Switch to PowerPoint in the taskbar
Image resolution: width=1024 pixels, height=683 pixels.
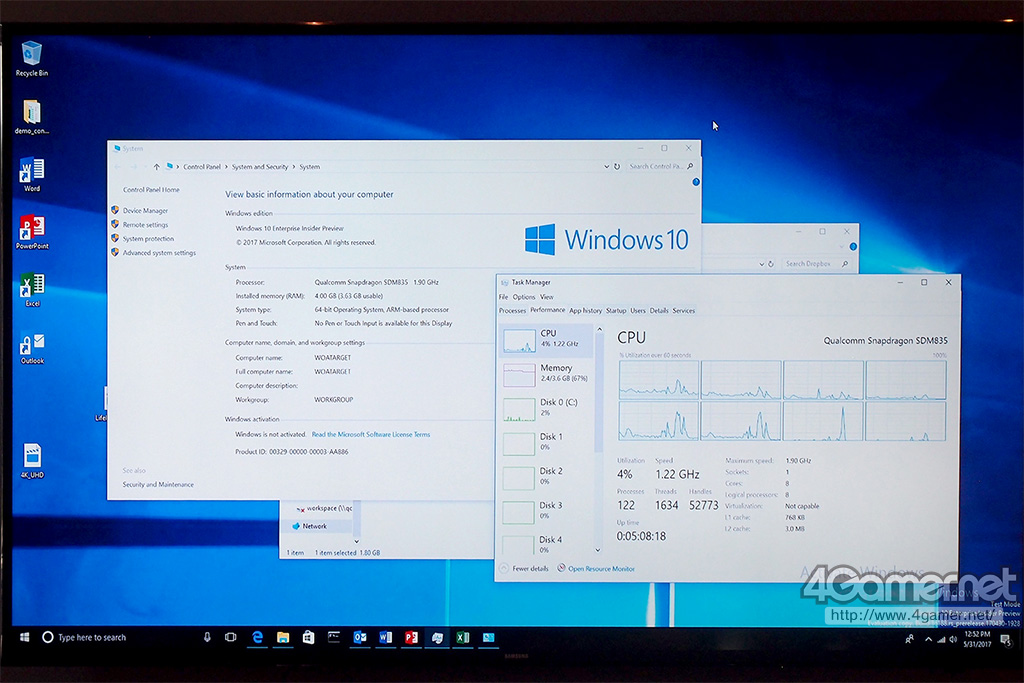(411, 637)
